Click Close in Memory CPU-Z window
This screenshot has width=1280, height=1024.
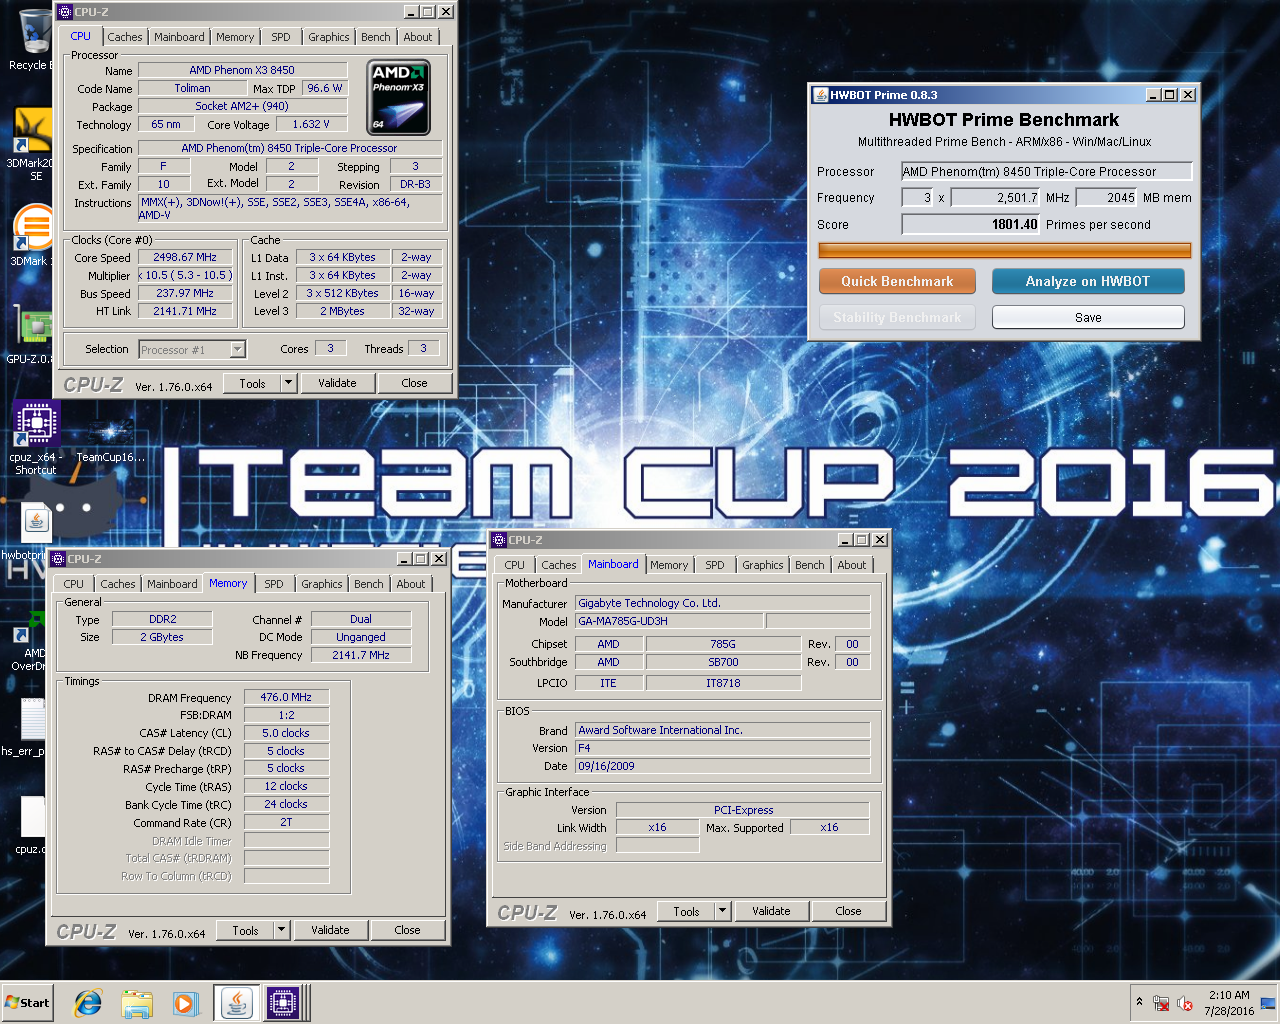[x=407, y=930]
